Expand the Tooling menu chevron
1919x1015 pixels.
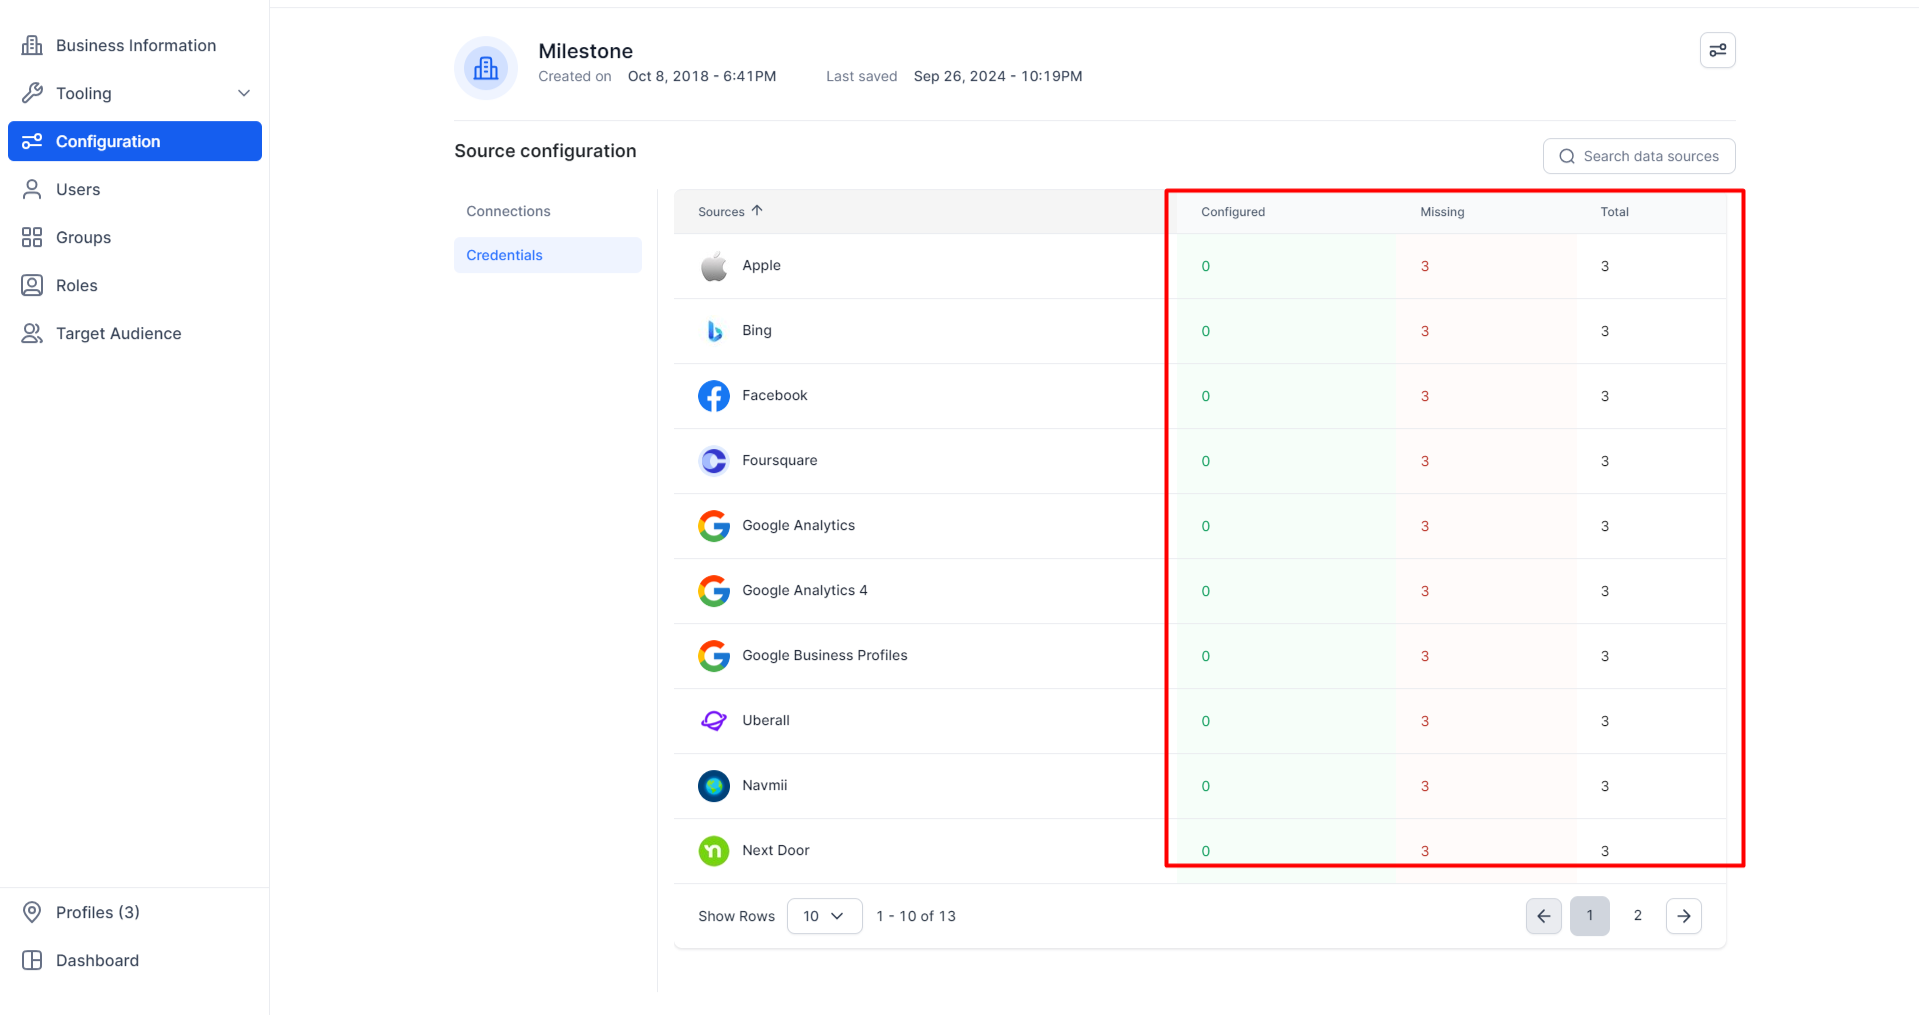[x=244, y=93]
